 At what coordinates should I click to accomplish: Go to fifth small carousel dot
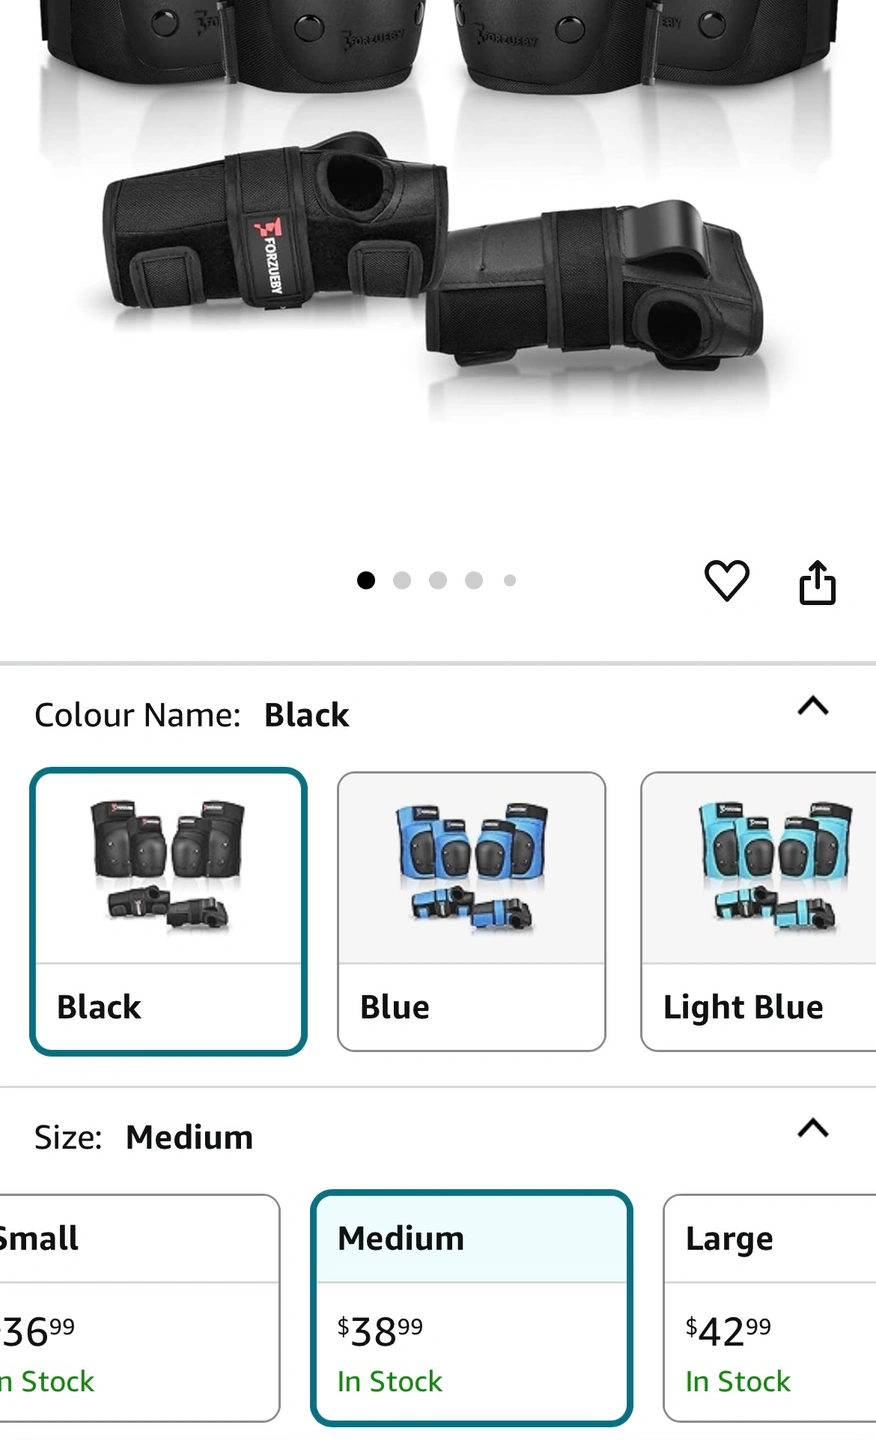510,580
